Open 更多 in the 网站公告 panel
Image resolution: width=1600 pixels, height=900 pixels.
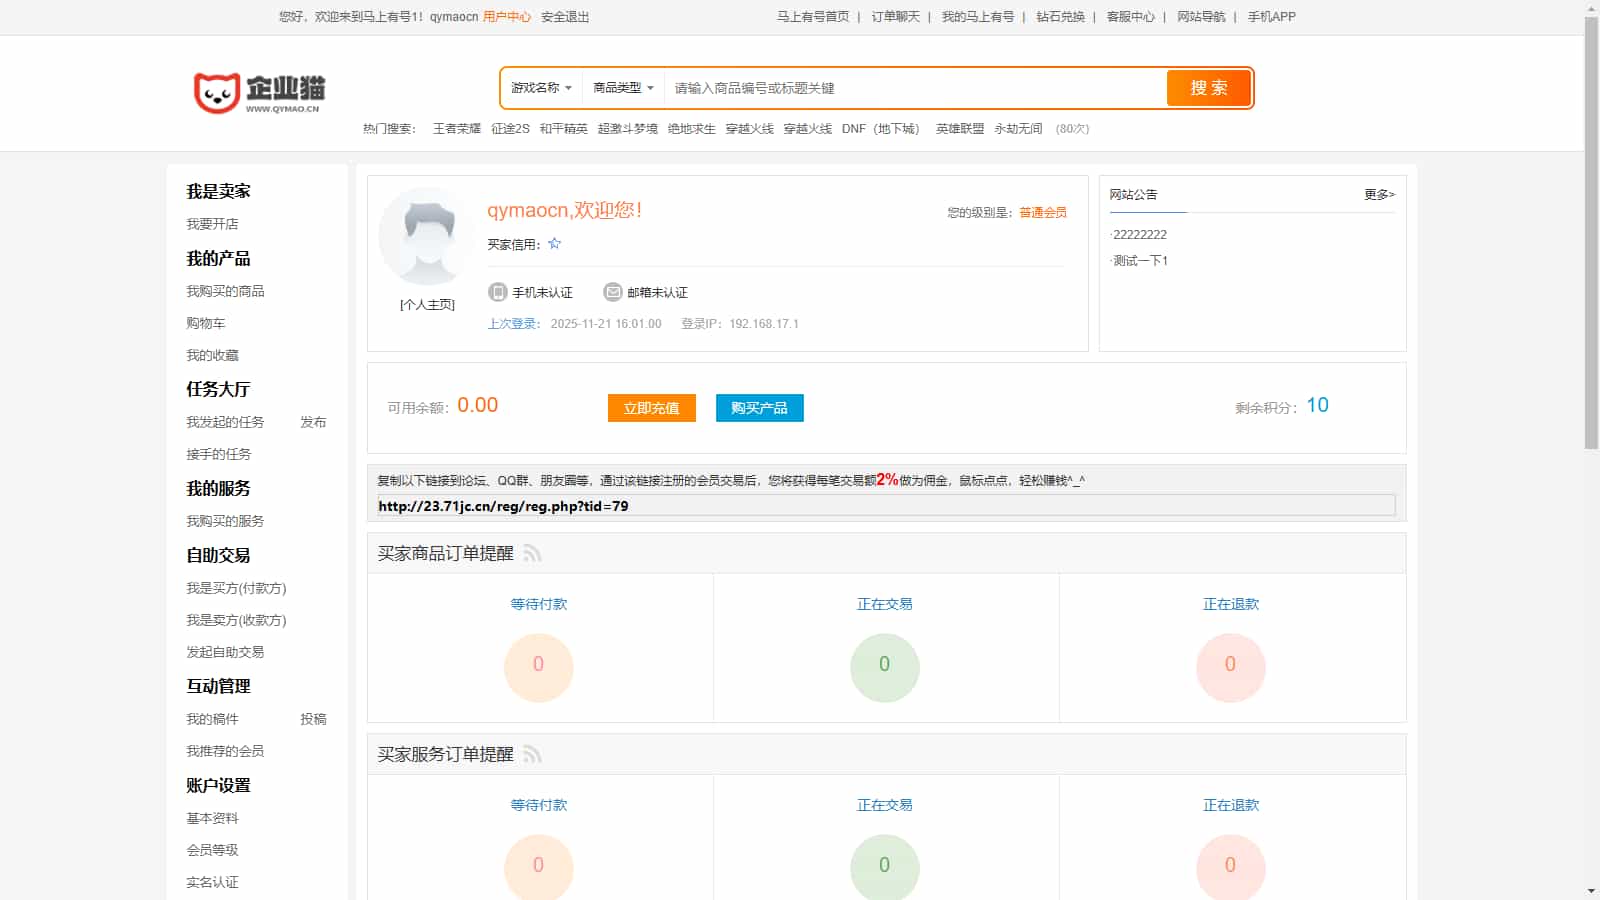tap(1379, 195)
